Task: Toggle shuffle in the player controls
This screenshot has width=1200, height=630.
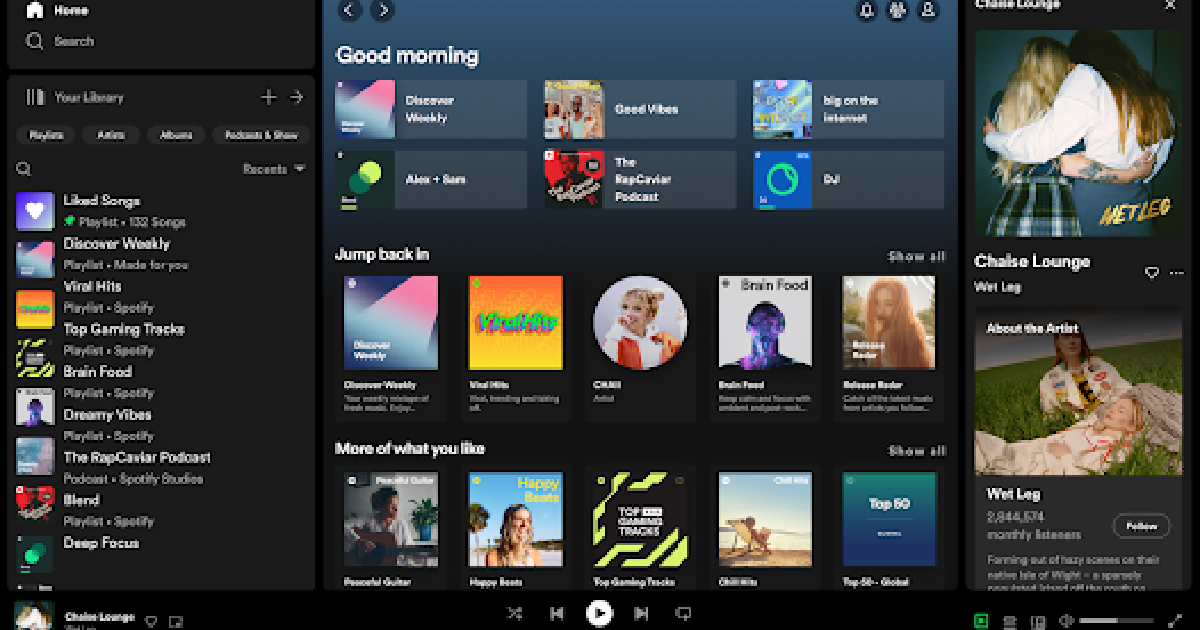Action: [x=514, y=613]
